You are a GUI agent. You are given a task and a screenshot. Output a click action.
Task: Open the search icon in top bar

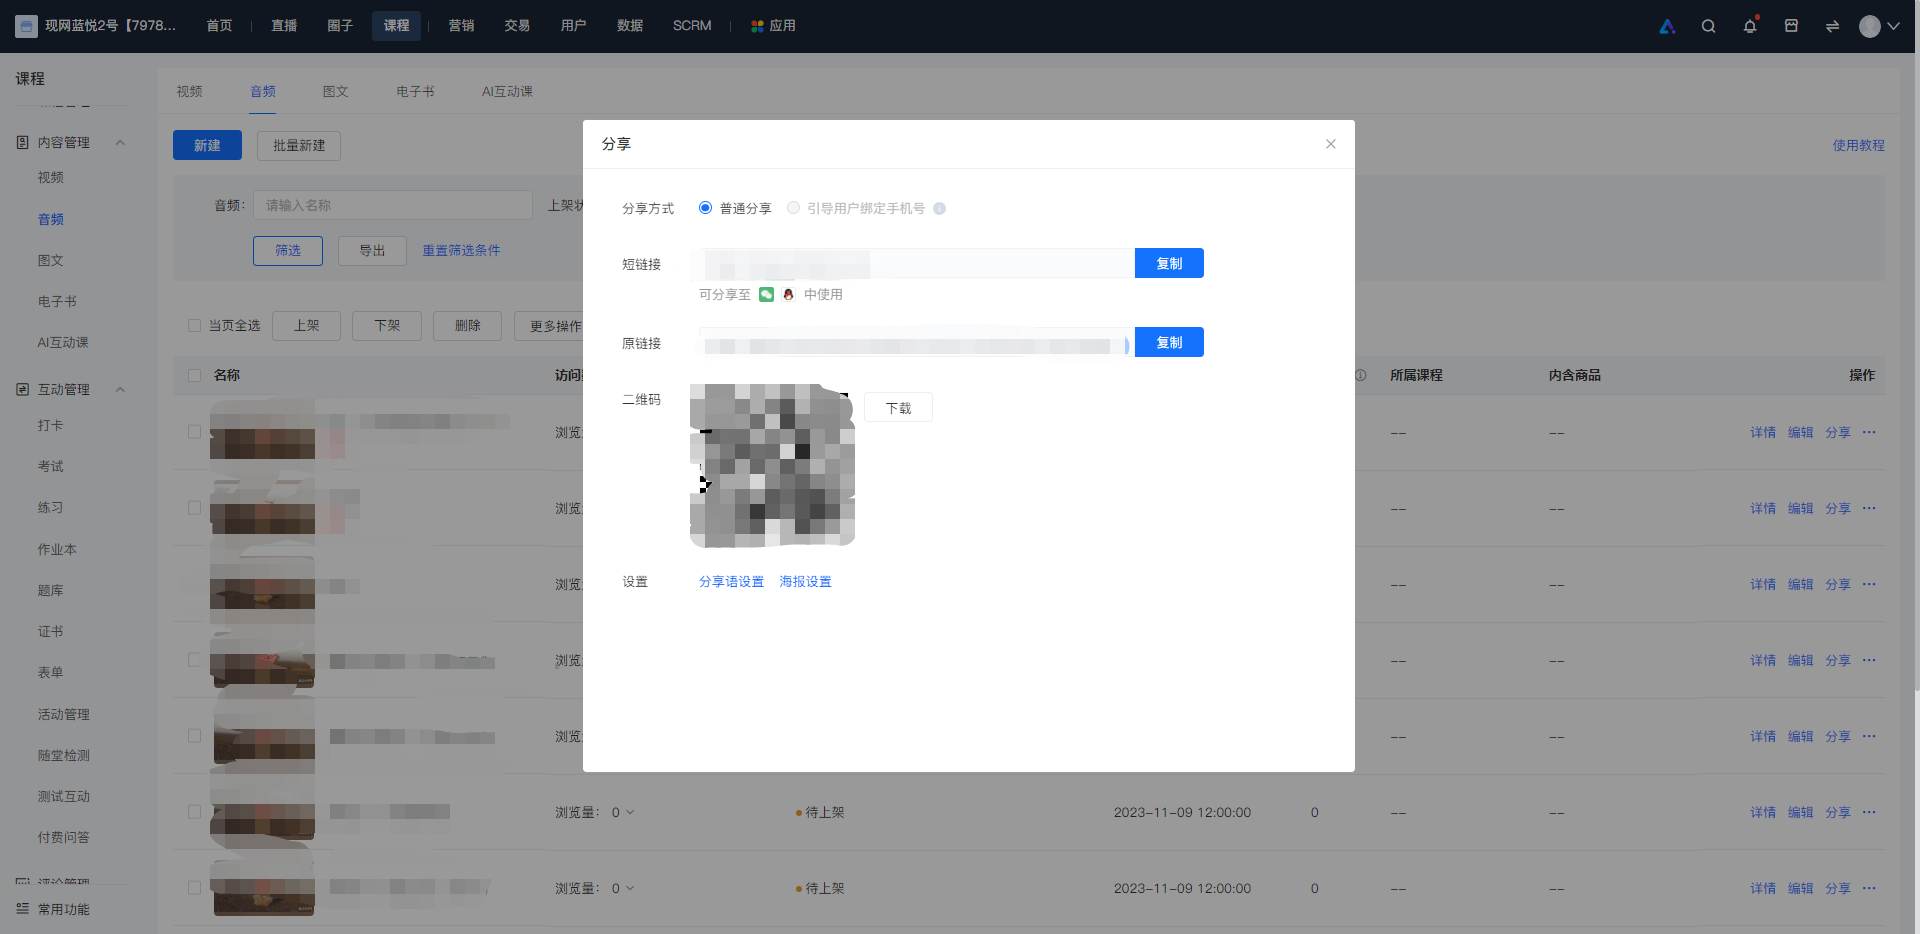pyautogui.click(x=1708, y=26)
